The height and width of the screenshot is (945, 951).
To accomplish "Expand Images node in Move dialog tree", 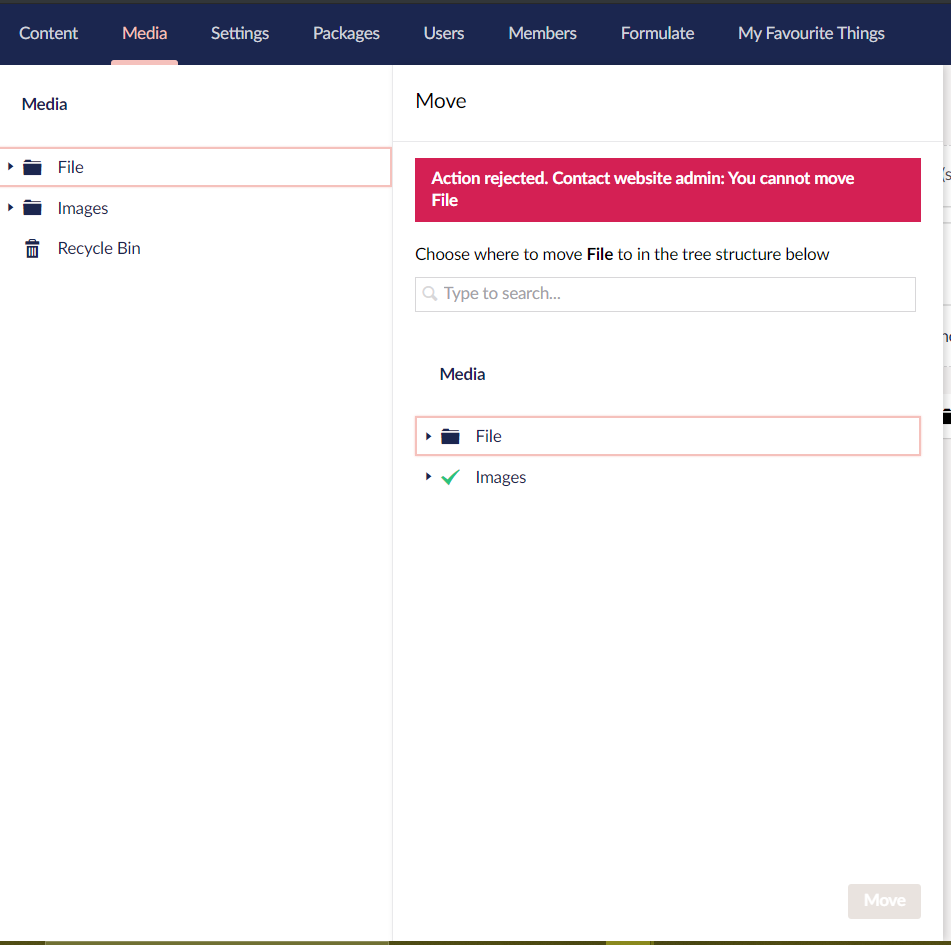I will (428, 477).
